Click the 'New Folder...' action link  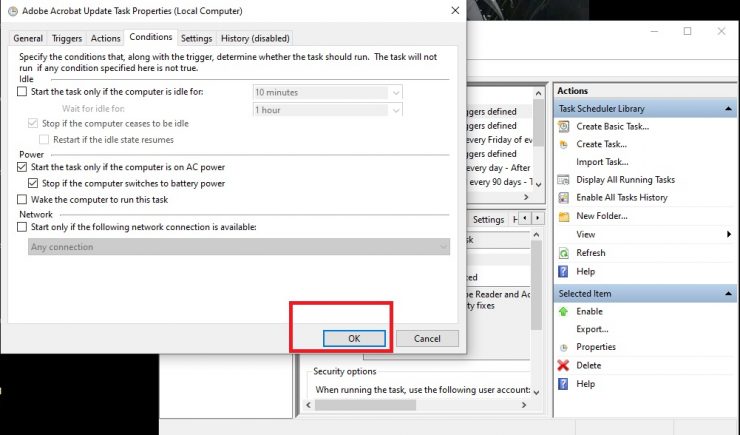click(602, 216)
